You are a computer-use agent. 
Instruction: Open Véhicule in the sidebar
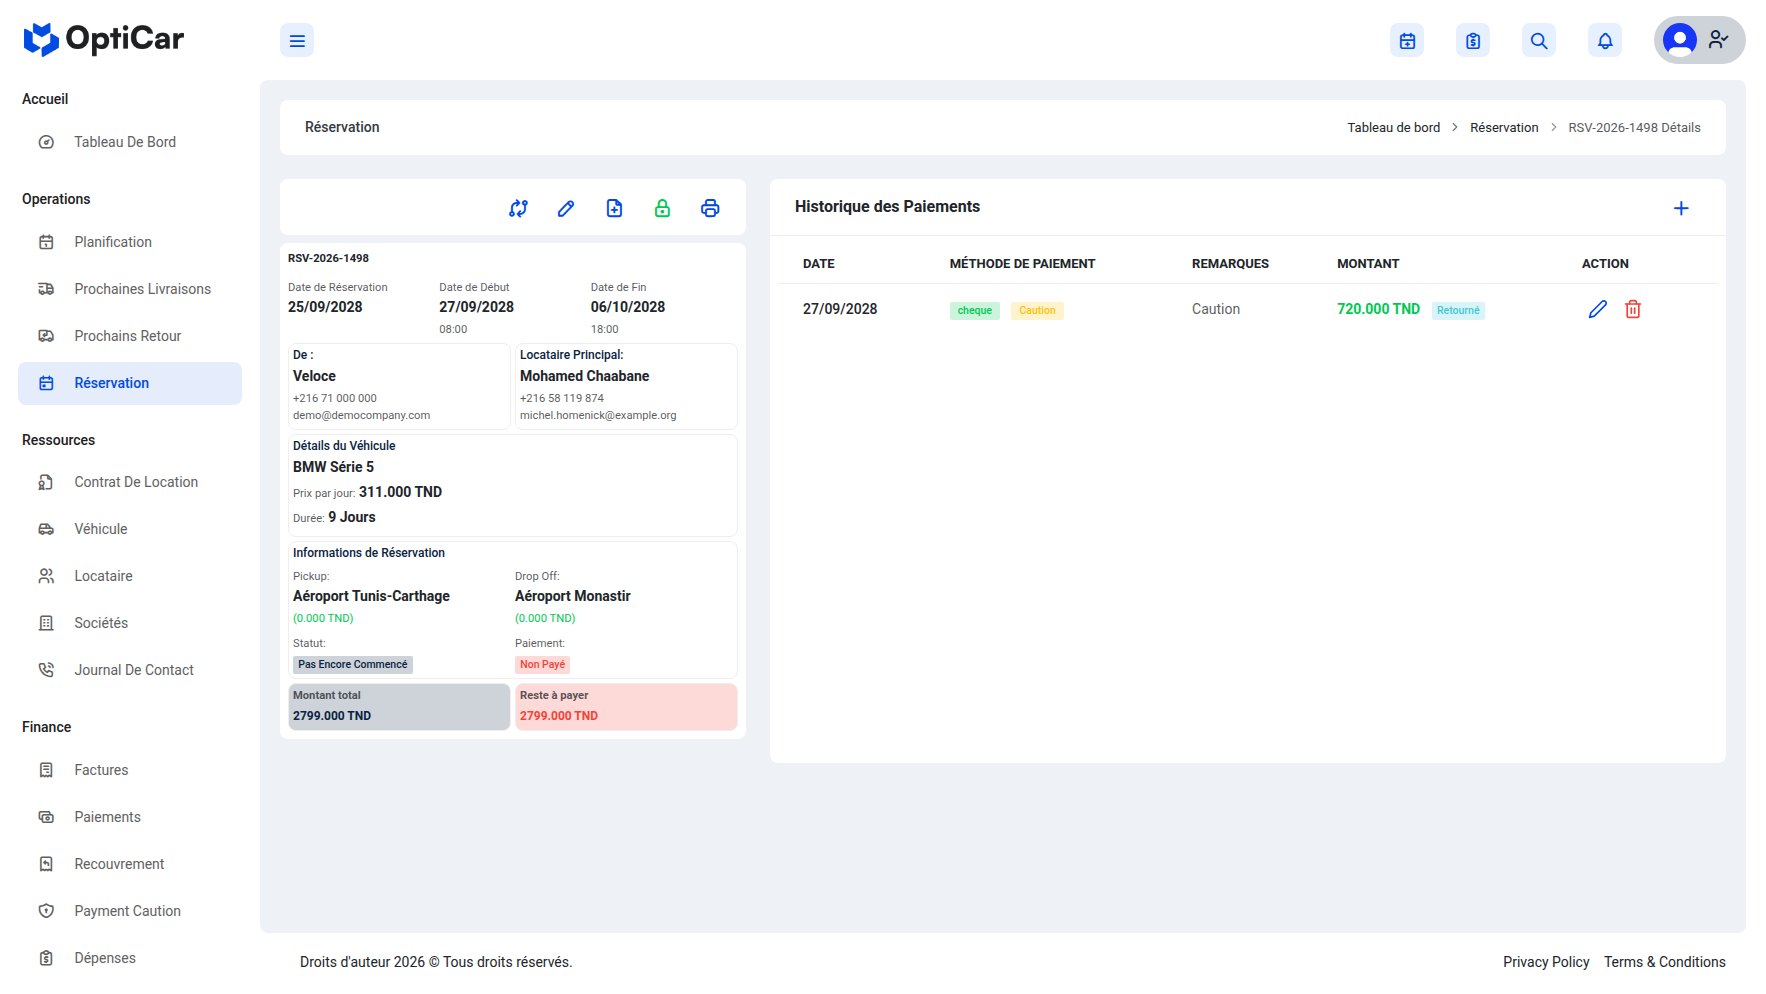click(130, 529)
